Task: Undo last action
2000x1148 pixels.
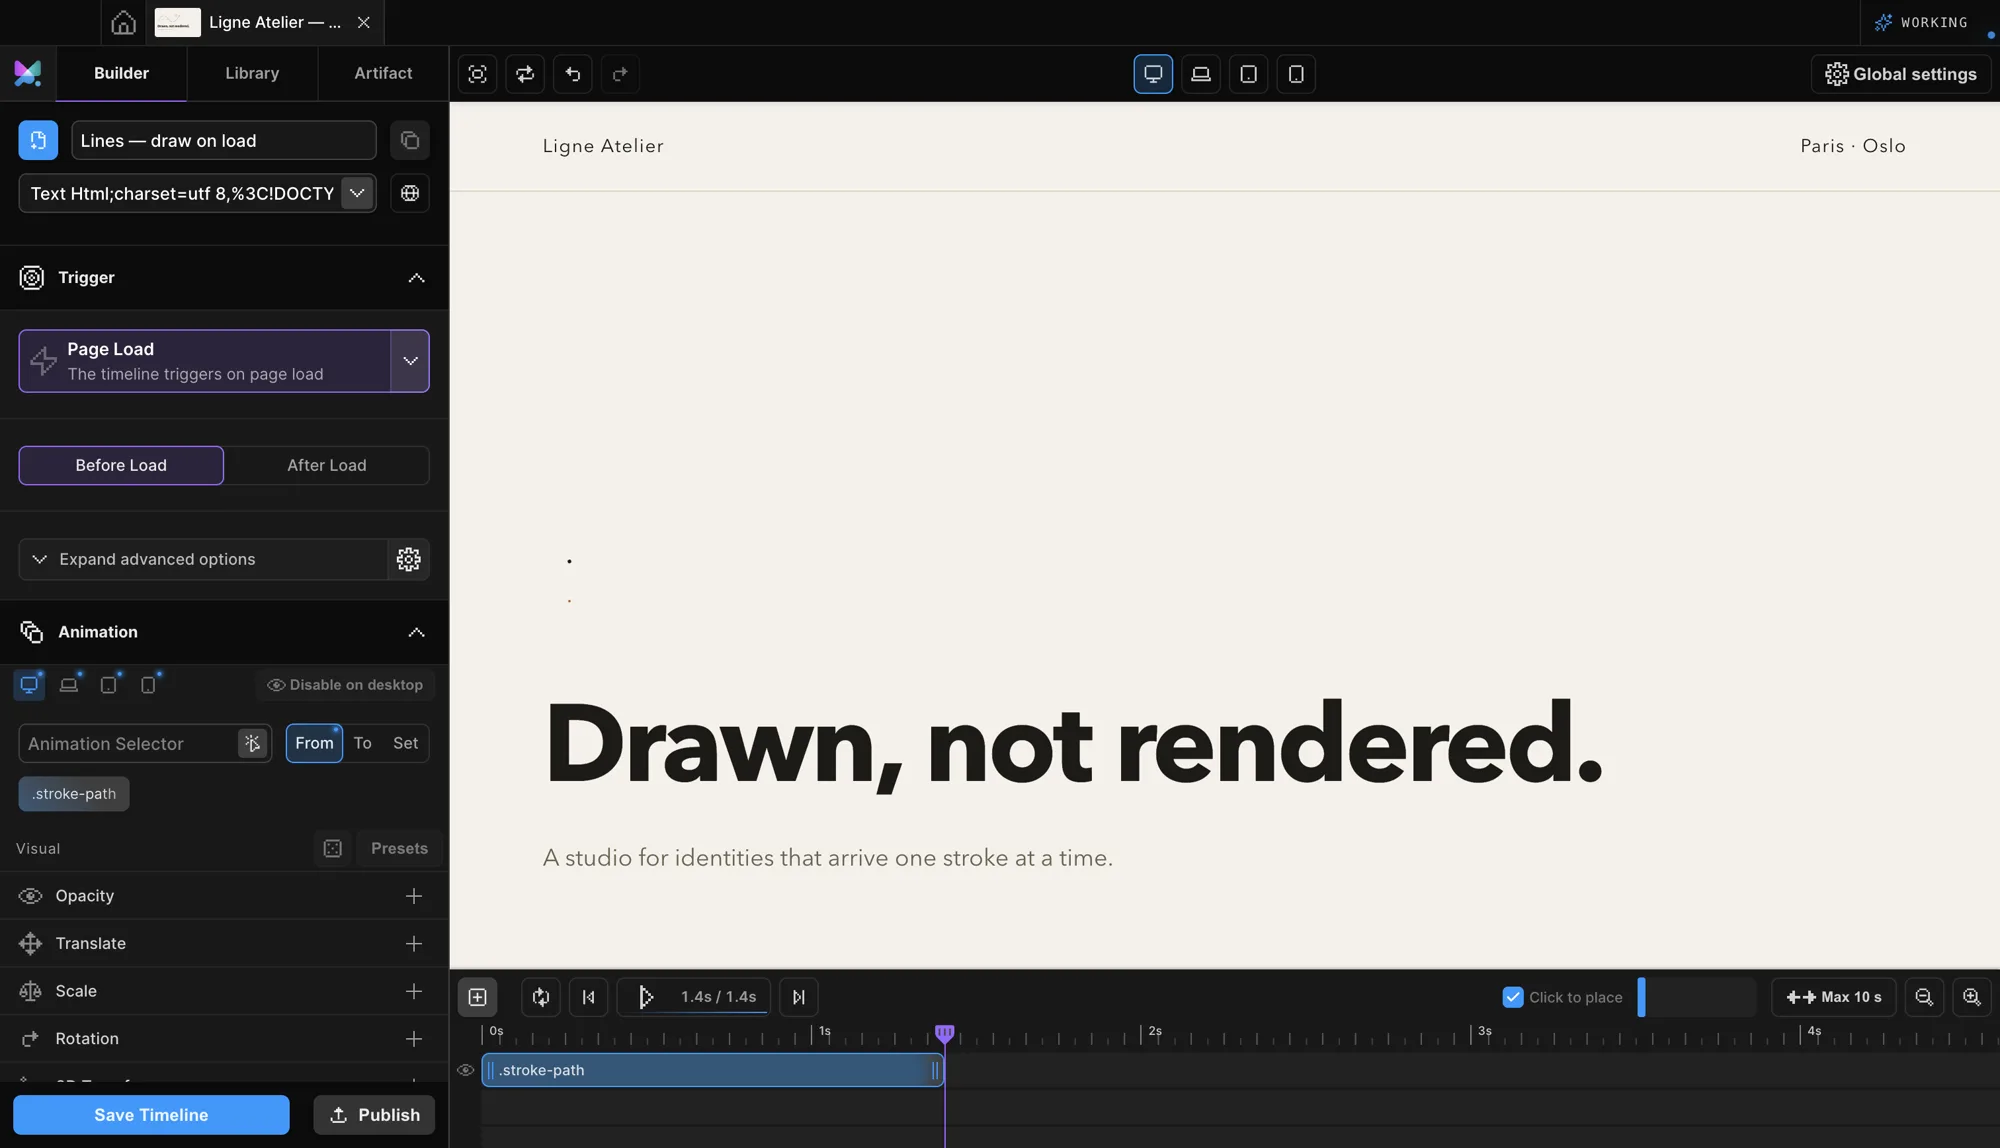Action: click(573, 74)
